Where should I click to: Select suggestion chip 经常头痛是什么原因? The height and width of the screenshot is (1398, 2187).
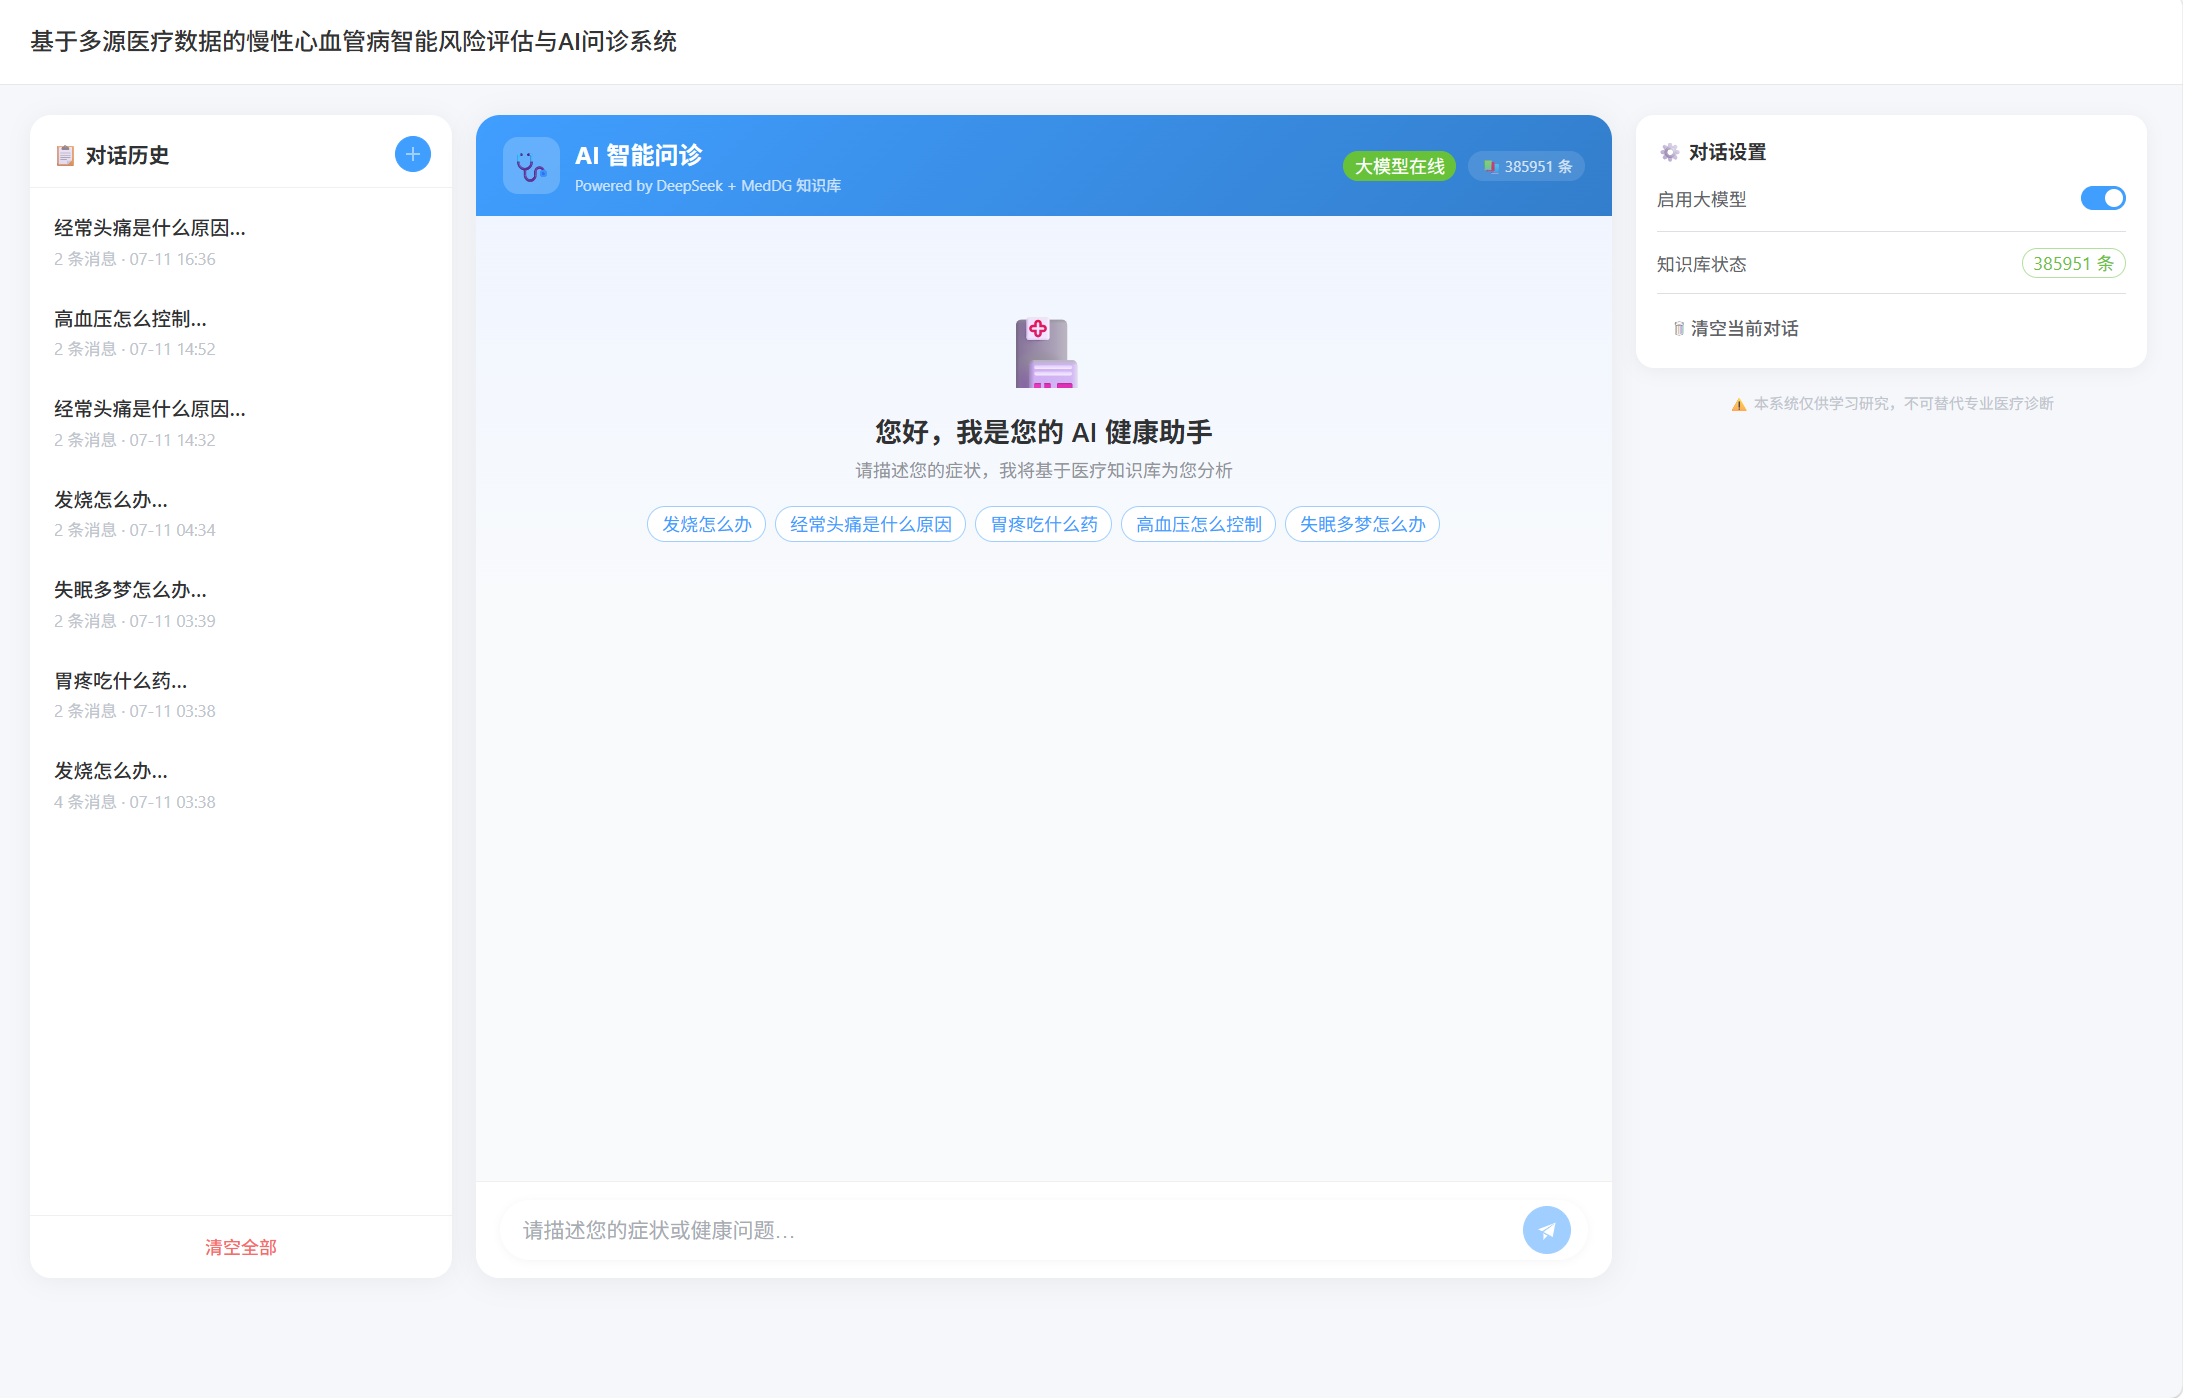(x=870, y=524)
